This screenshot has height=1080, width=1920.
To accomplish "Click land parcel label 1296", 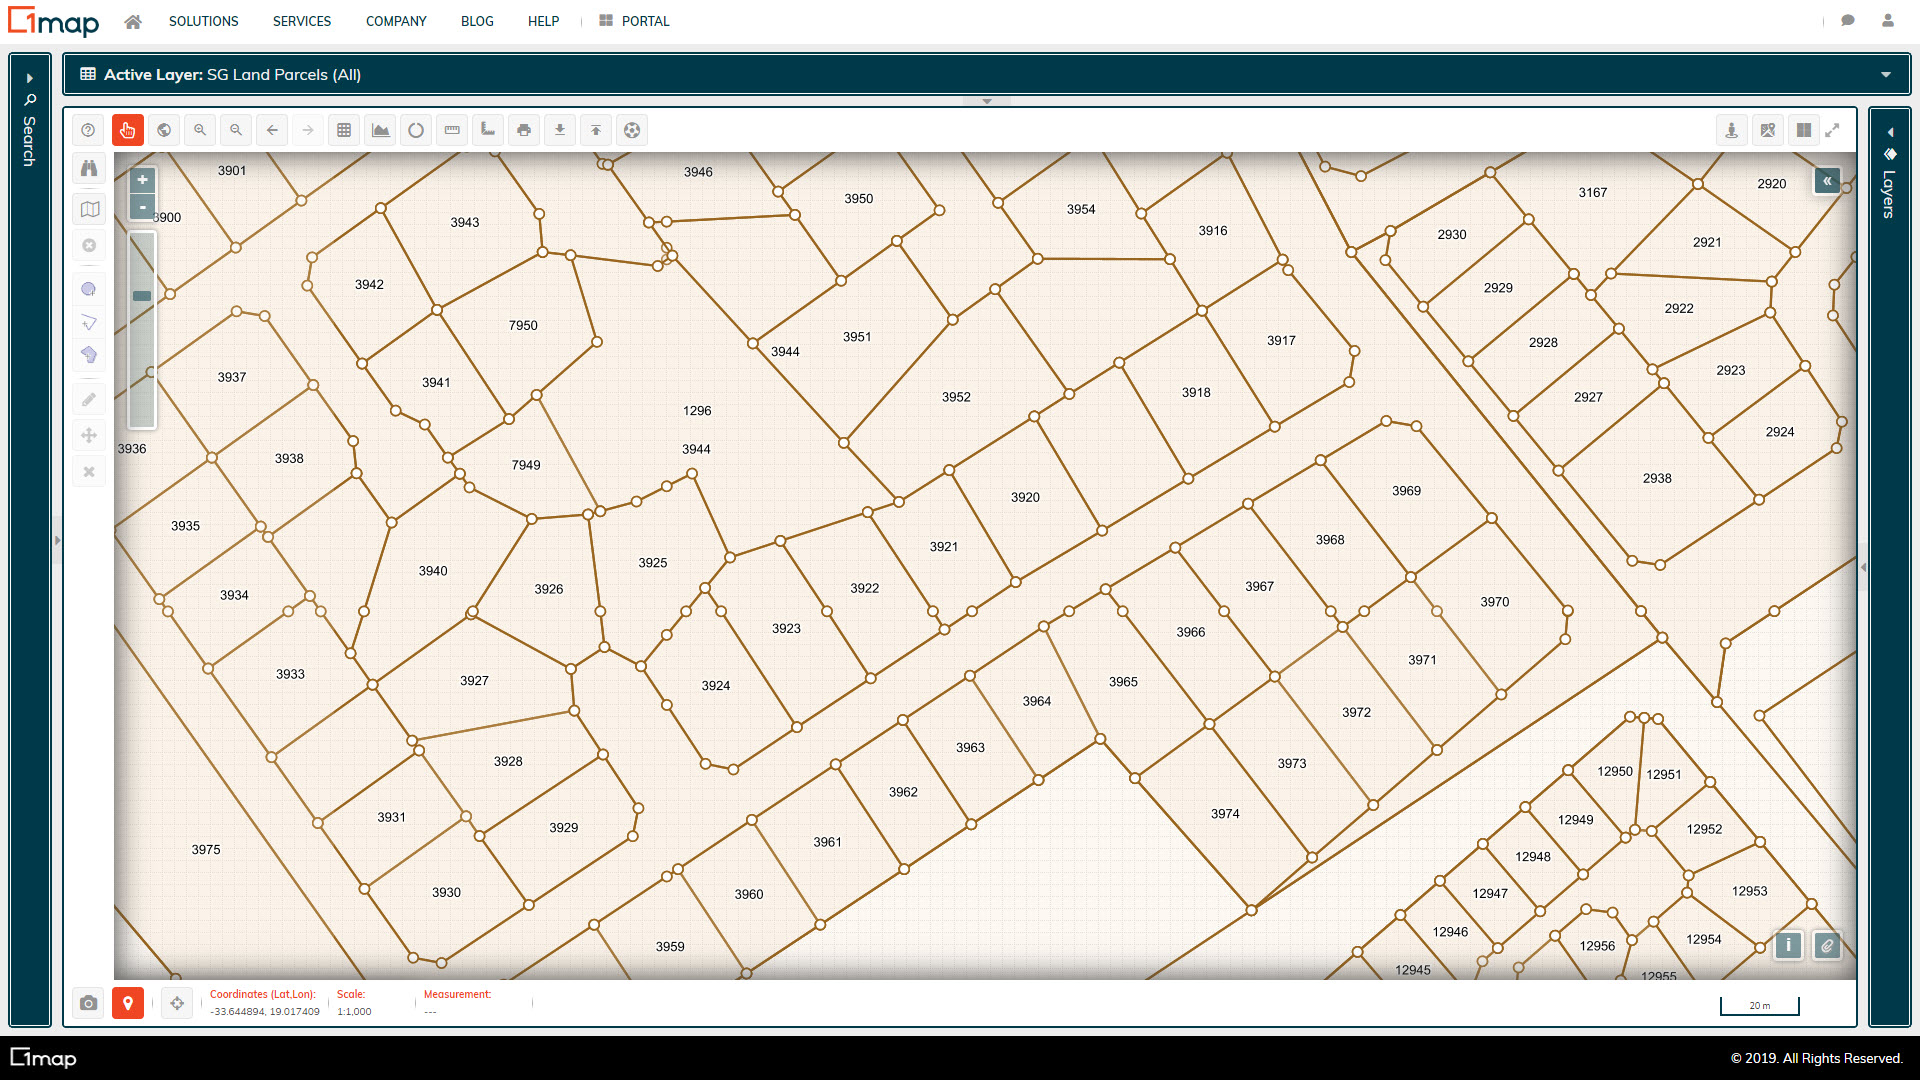I will tap(697, 411).
